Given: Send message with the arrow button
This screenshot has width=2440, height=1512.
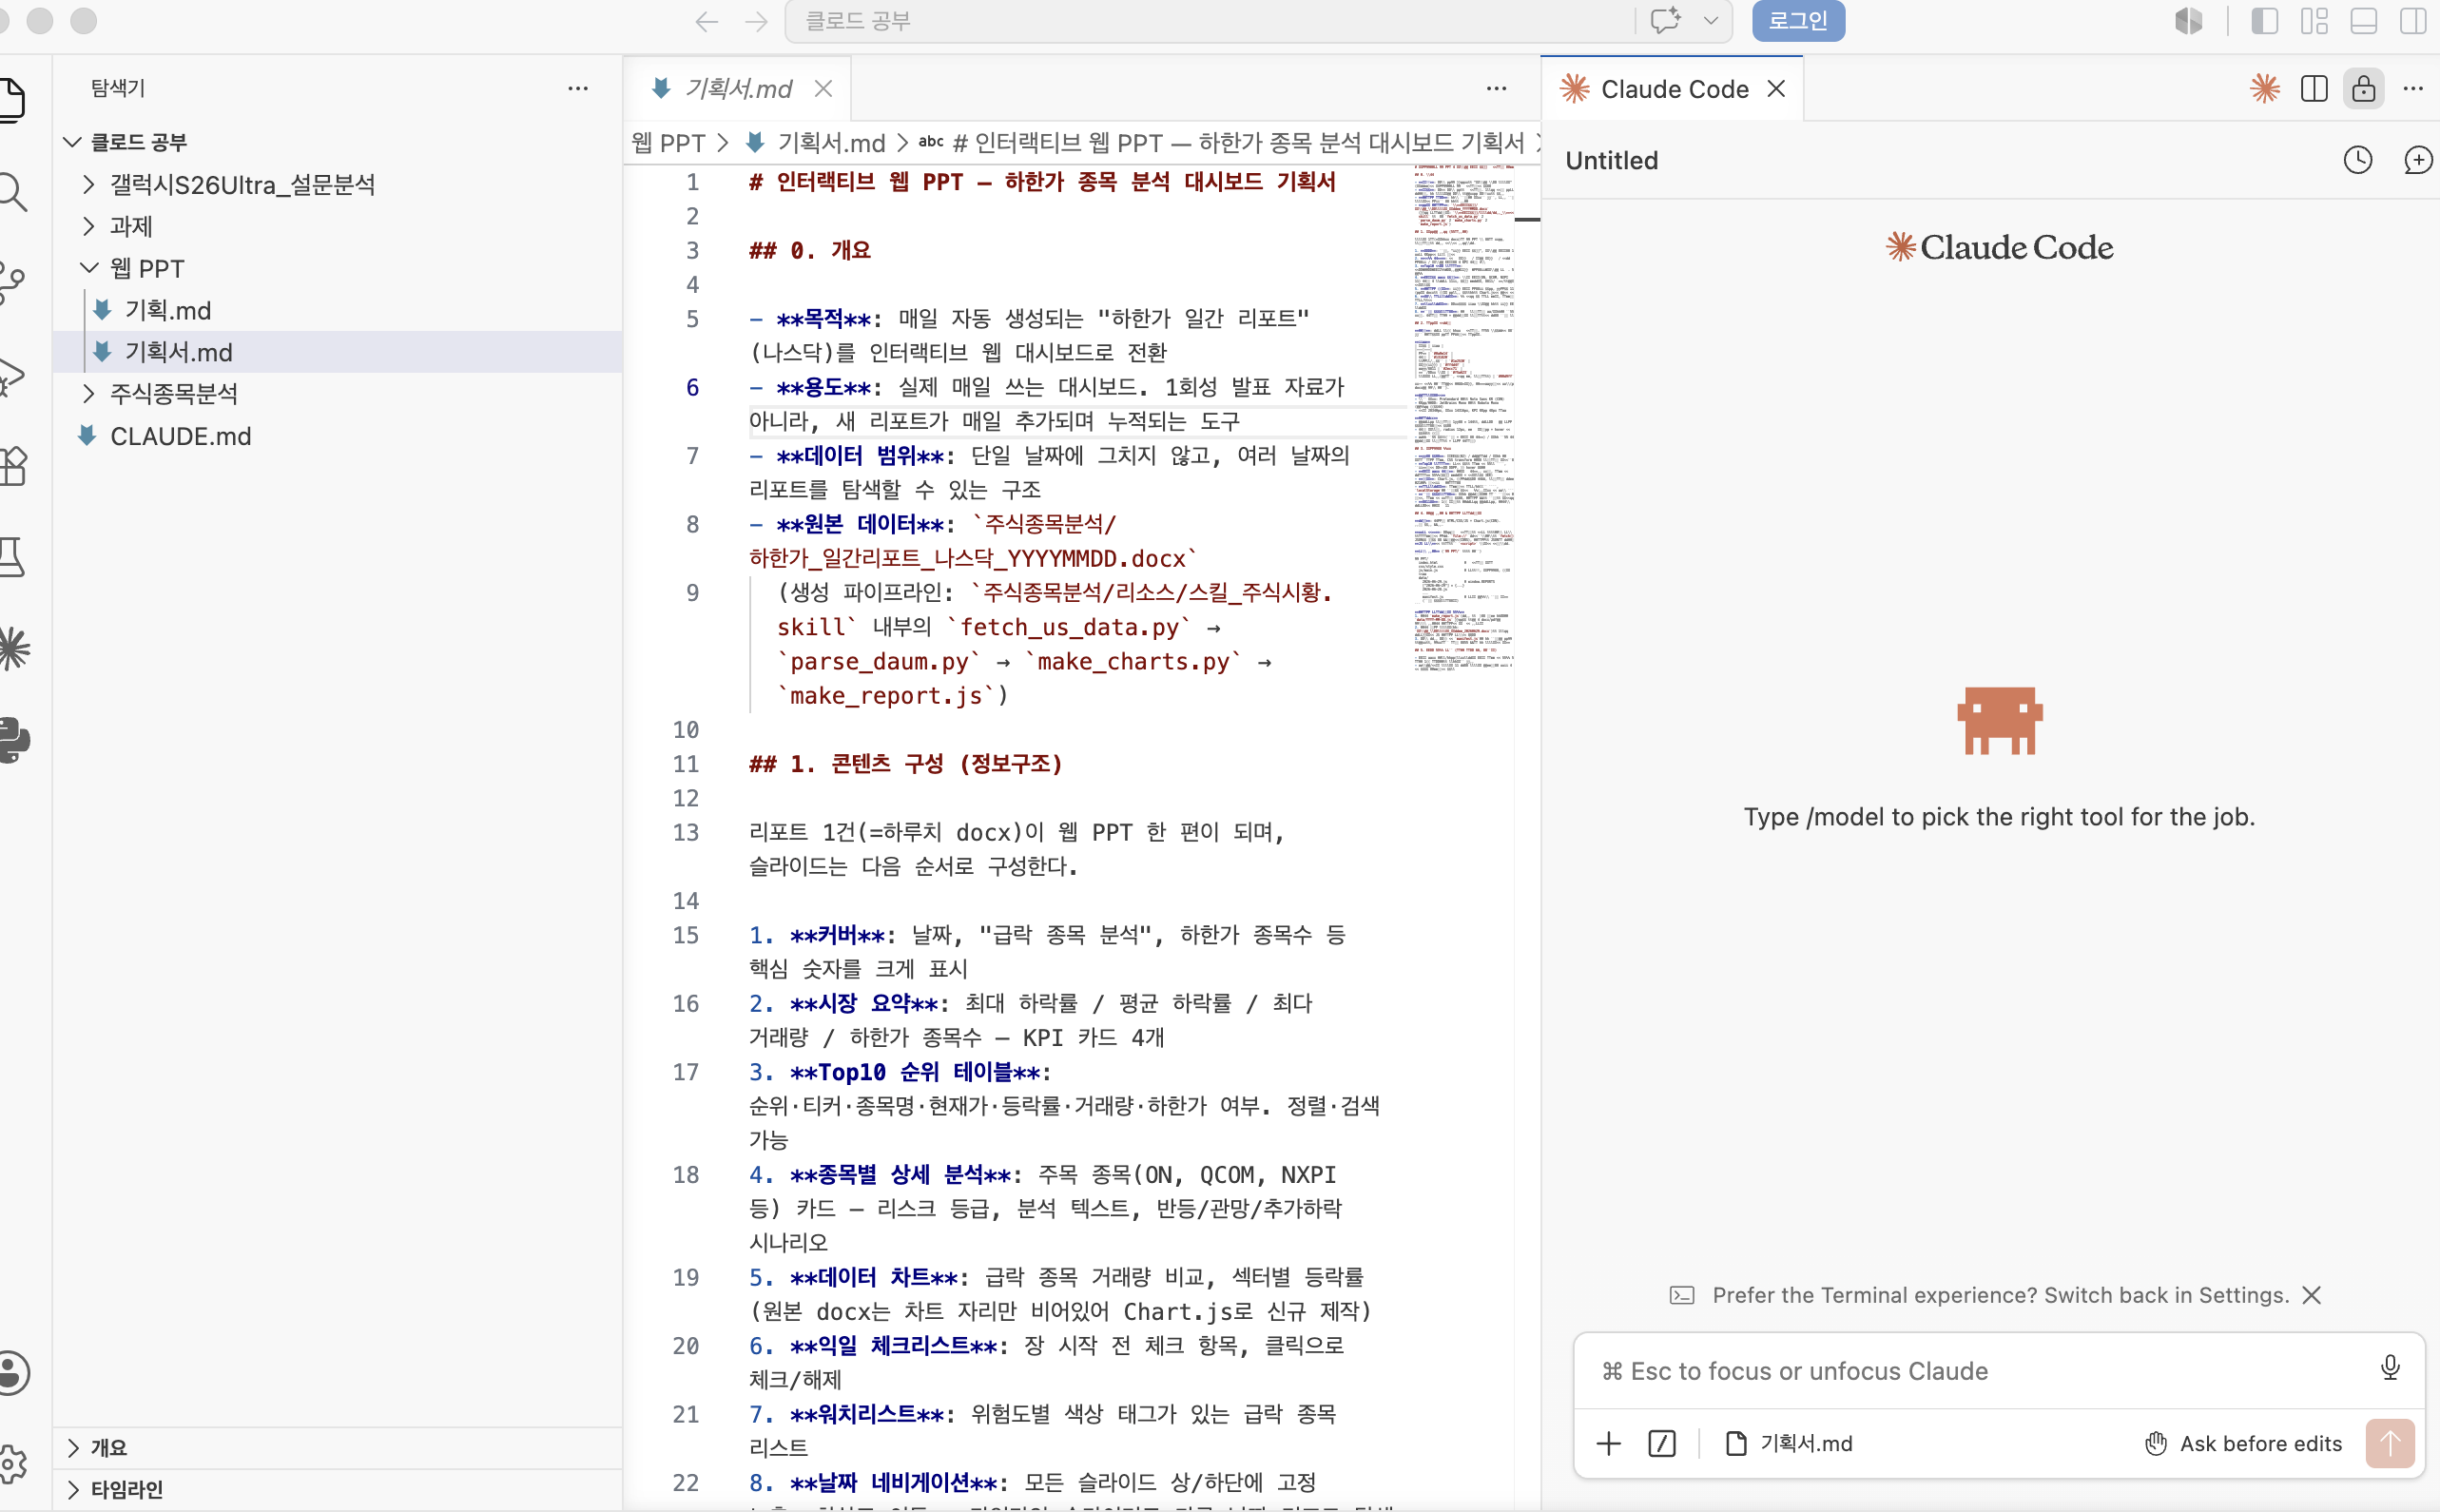Looking at the screenshot, I should pyautogui.click(x=2390, y=1443).
